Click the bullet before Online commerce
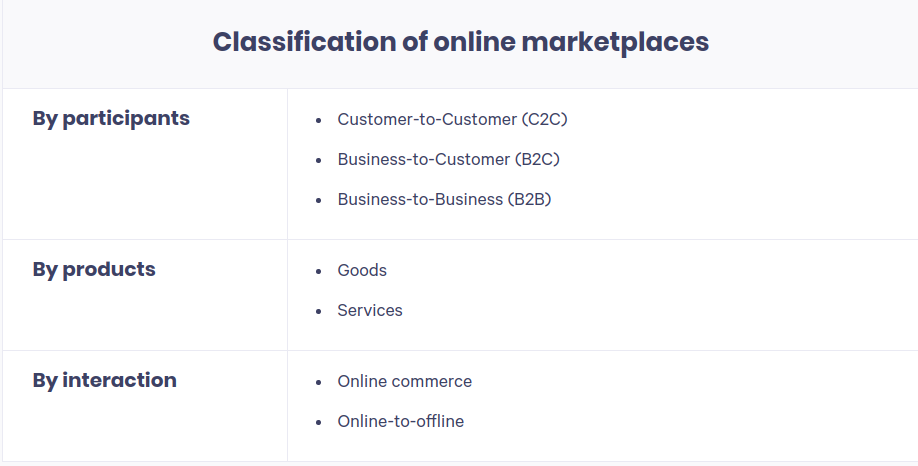The image size is (918, 466). 318,382
